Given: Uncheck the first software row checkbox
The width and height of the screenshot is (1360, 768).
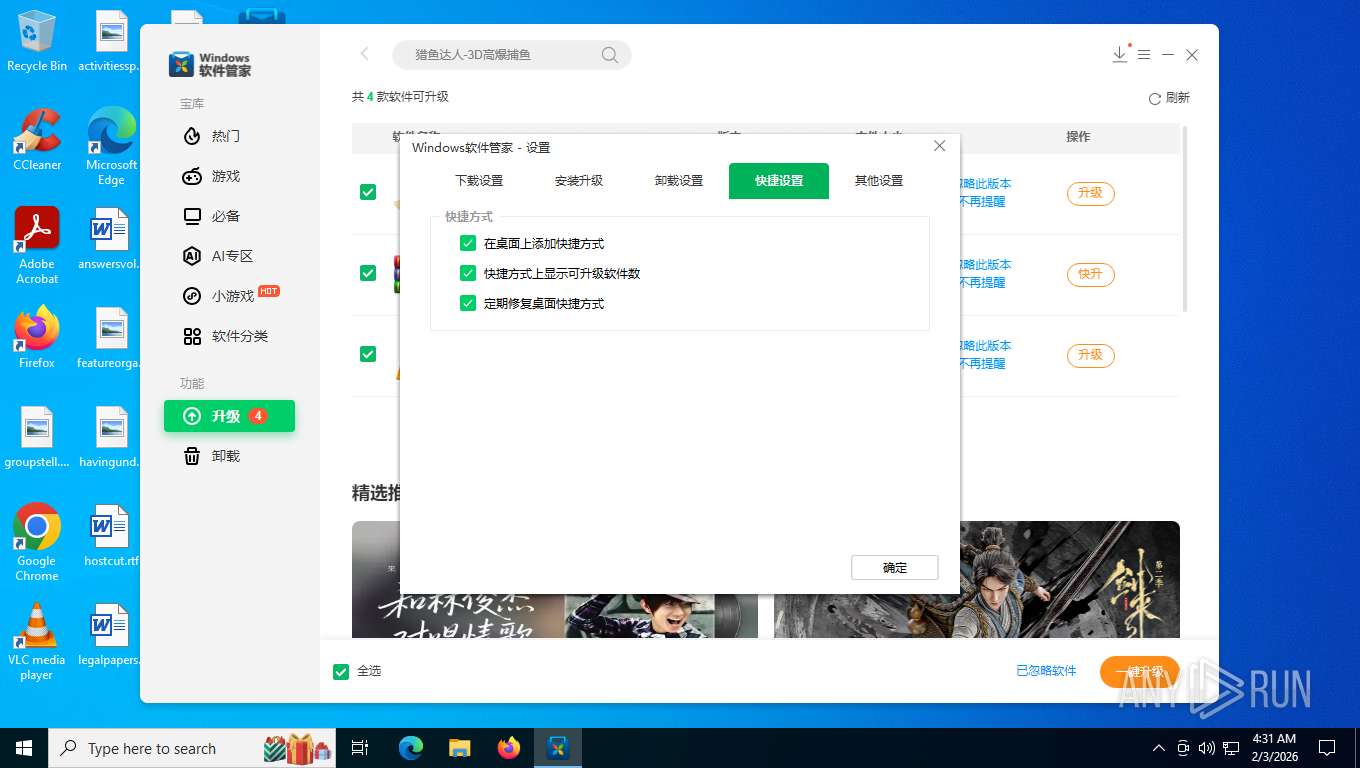Looking at the screenshot, I should pyautogui.click(x=368, y=192).
